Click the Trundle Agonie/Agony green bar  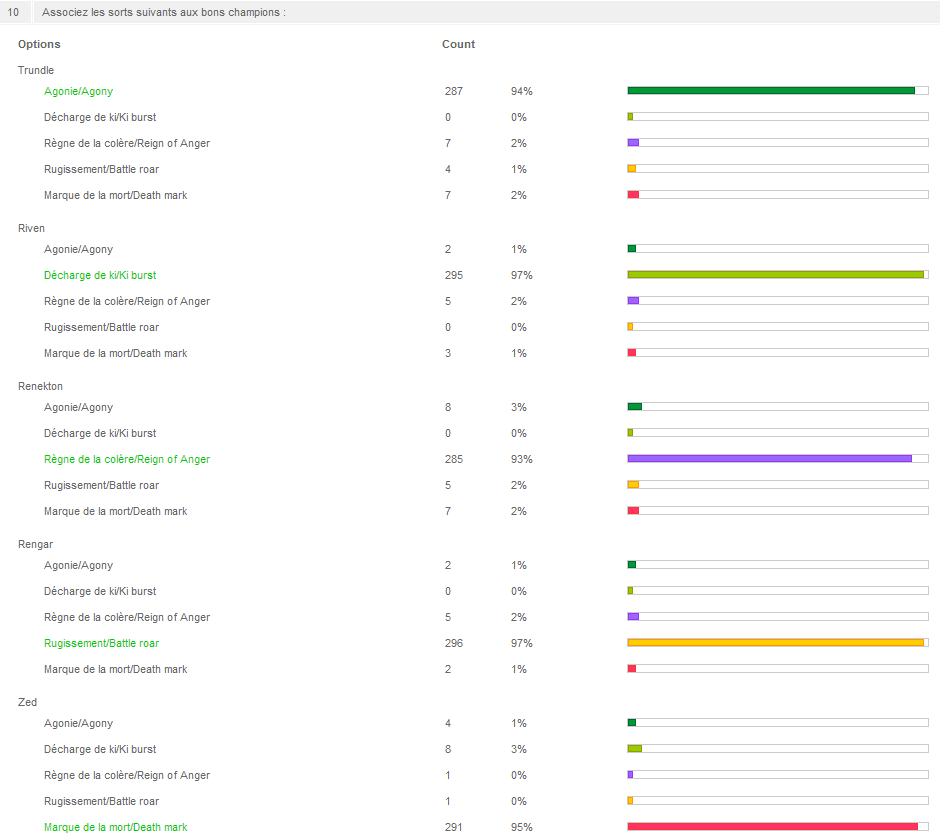(x=771, y=91)
